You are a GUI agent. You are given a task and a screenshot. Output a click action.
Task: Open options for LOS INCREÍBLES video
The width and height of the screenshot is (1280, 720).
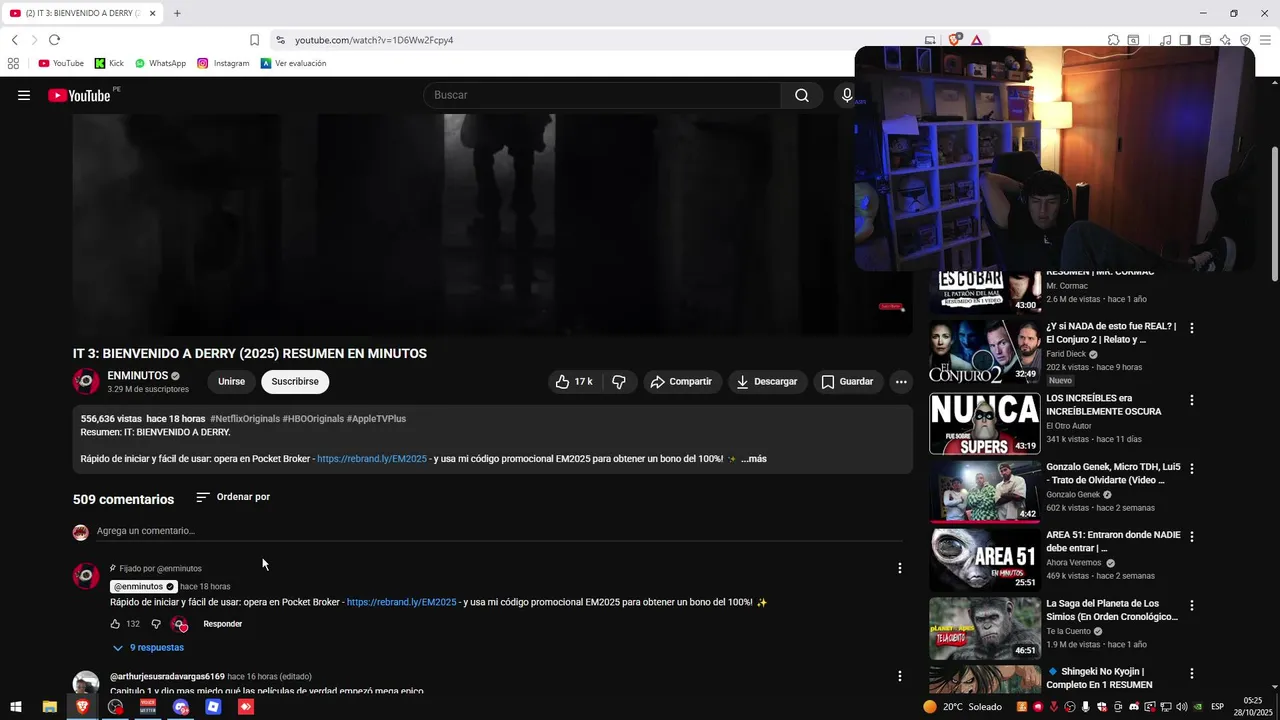[1191, 400]
